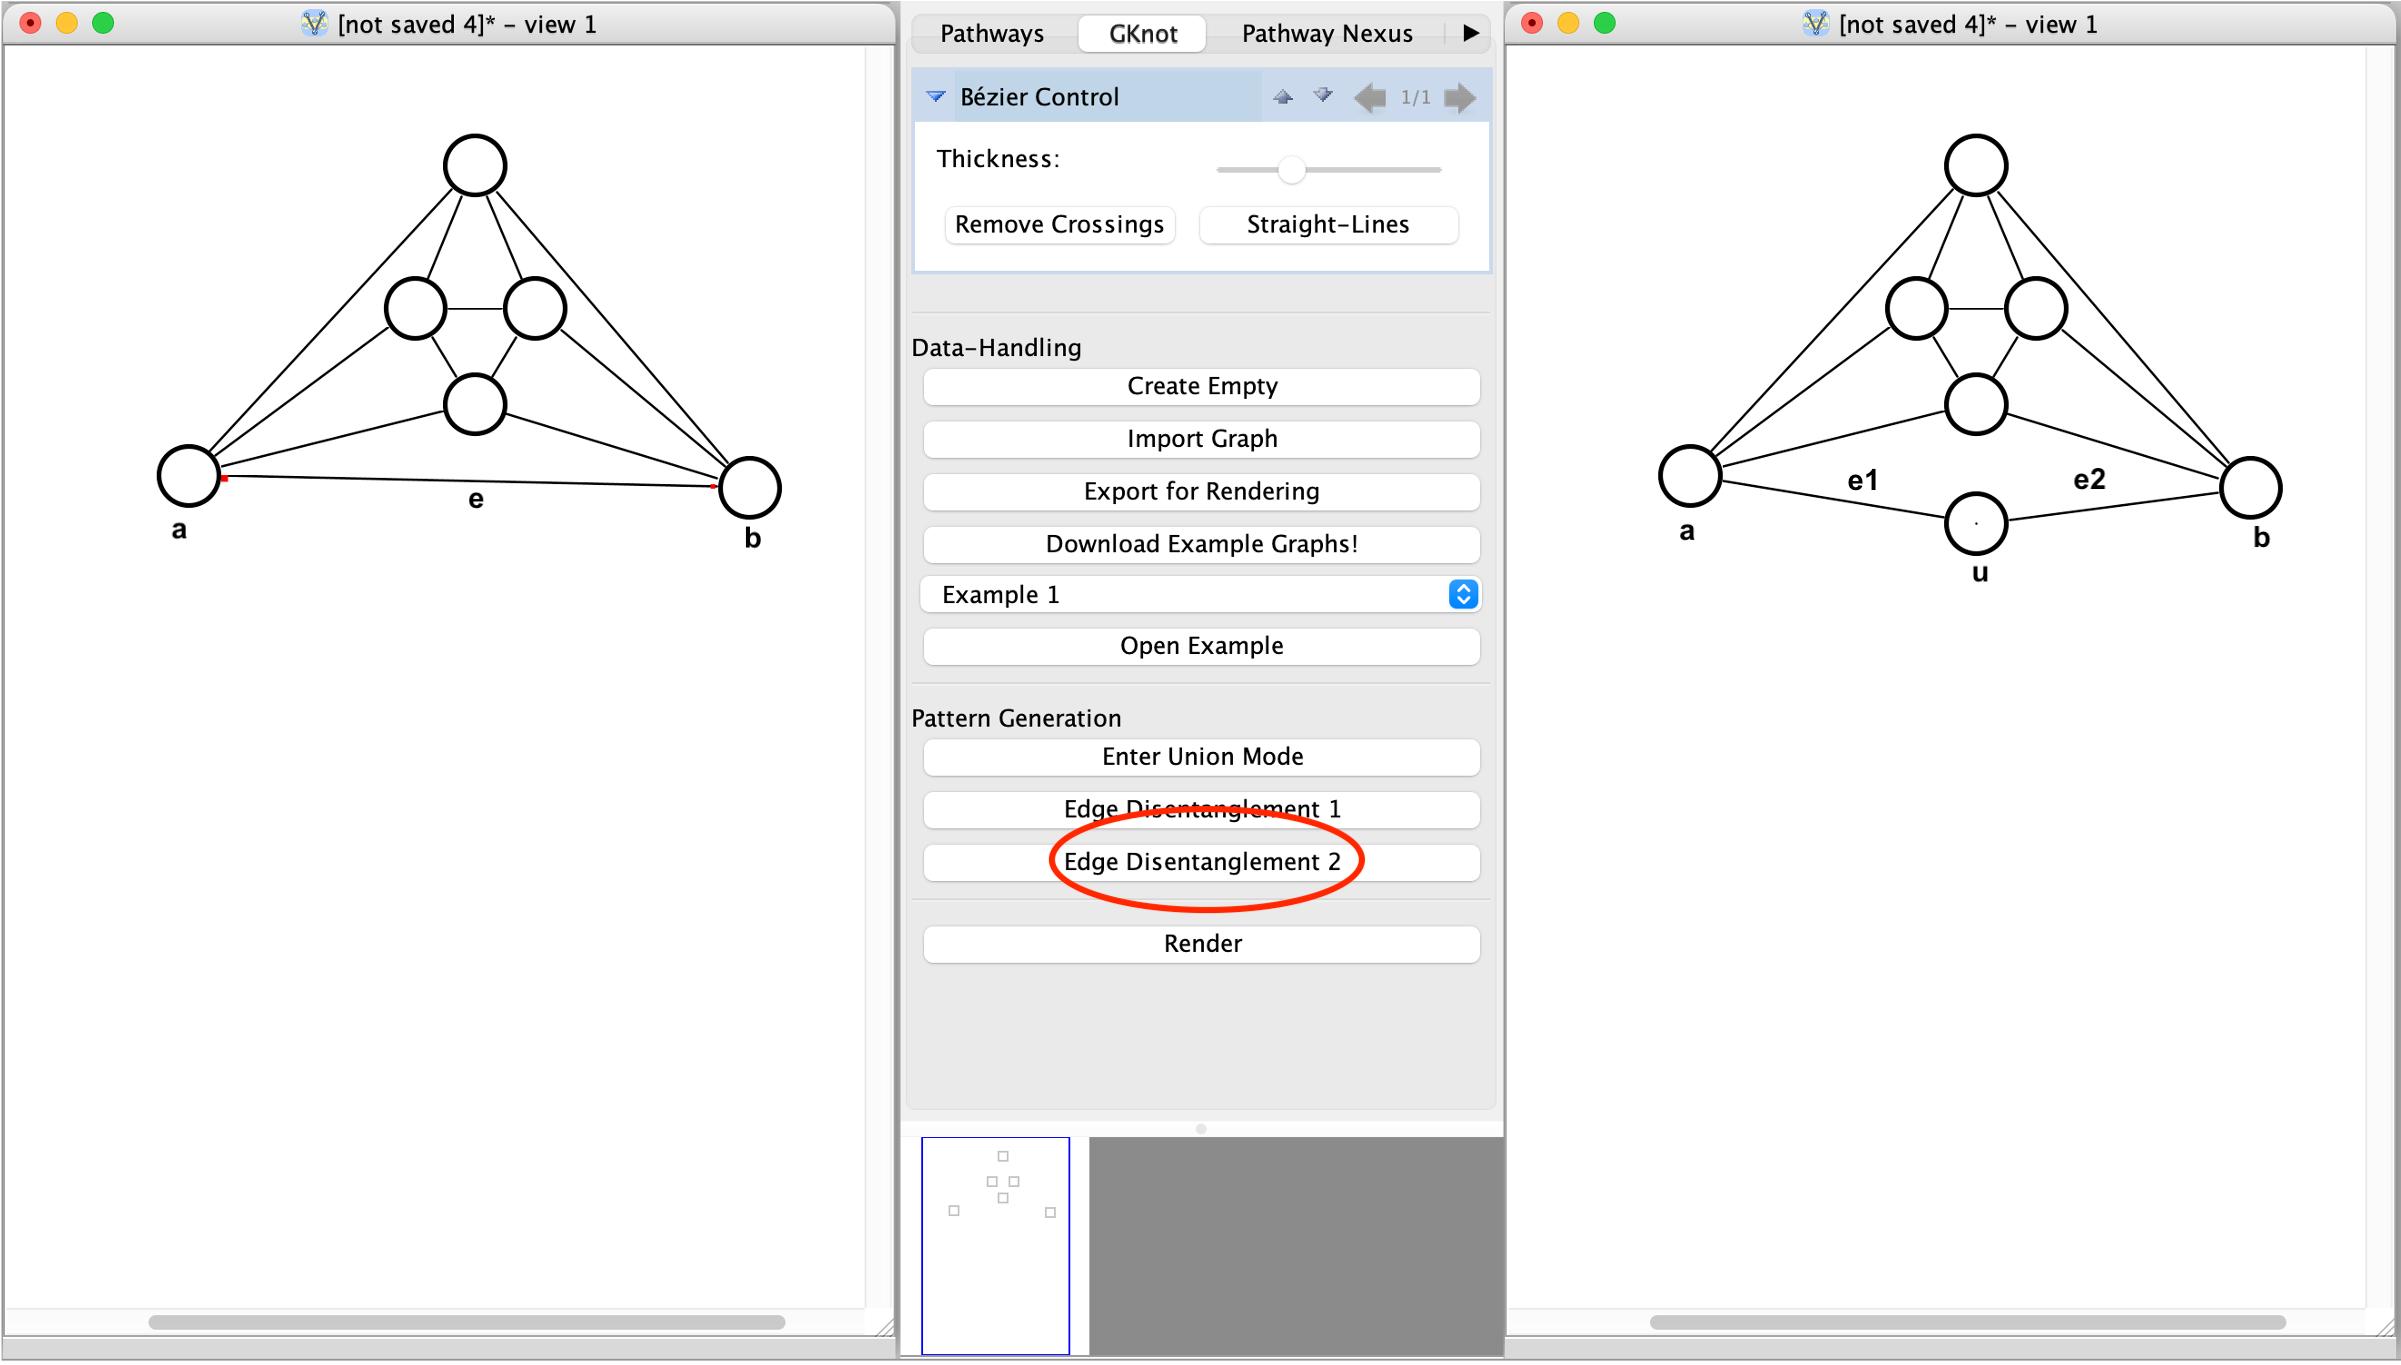2401x1365 pixels.
Task: Click the Thickness slider handle
Action: tap(1291, 170)
